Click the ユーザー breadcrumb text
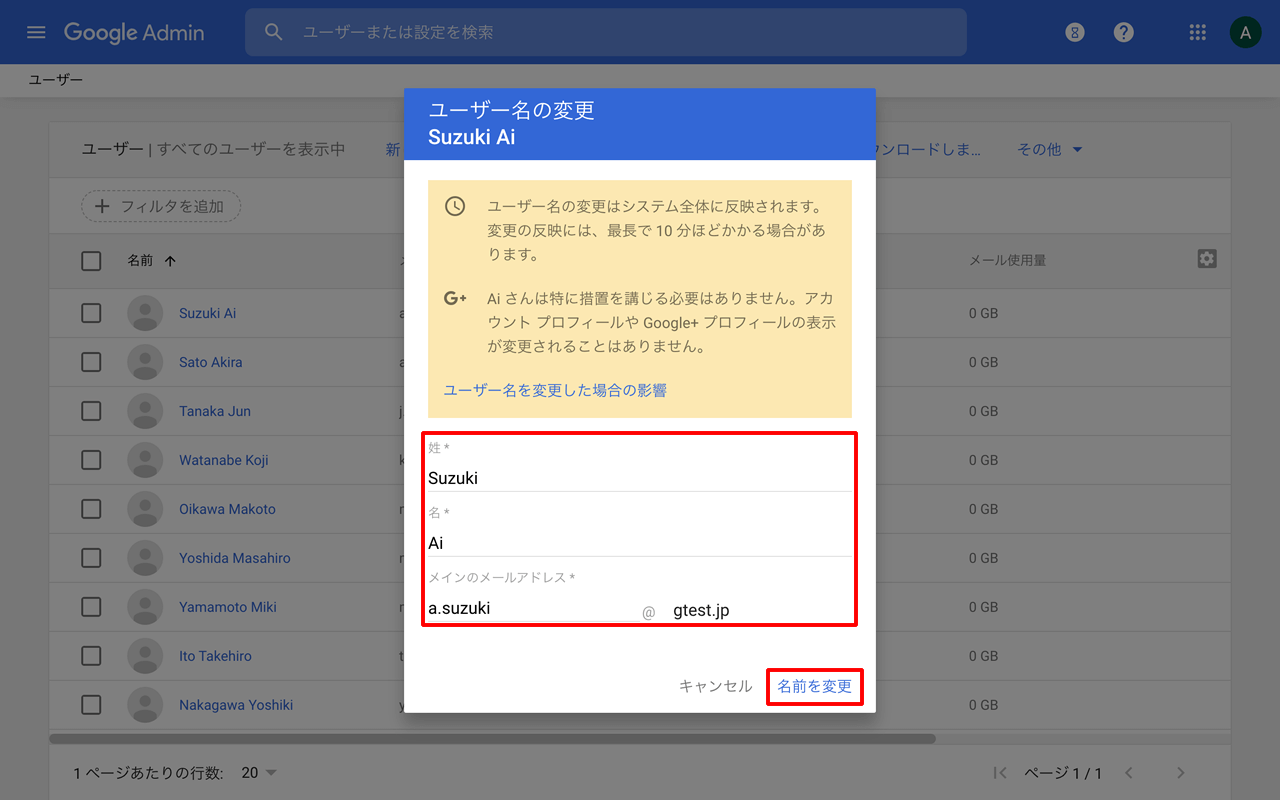1280x800 pixels. [55, 80]
